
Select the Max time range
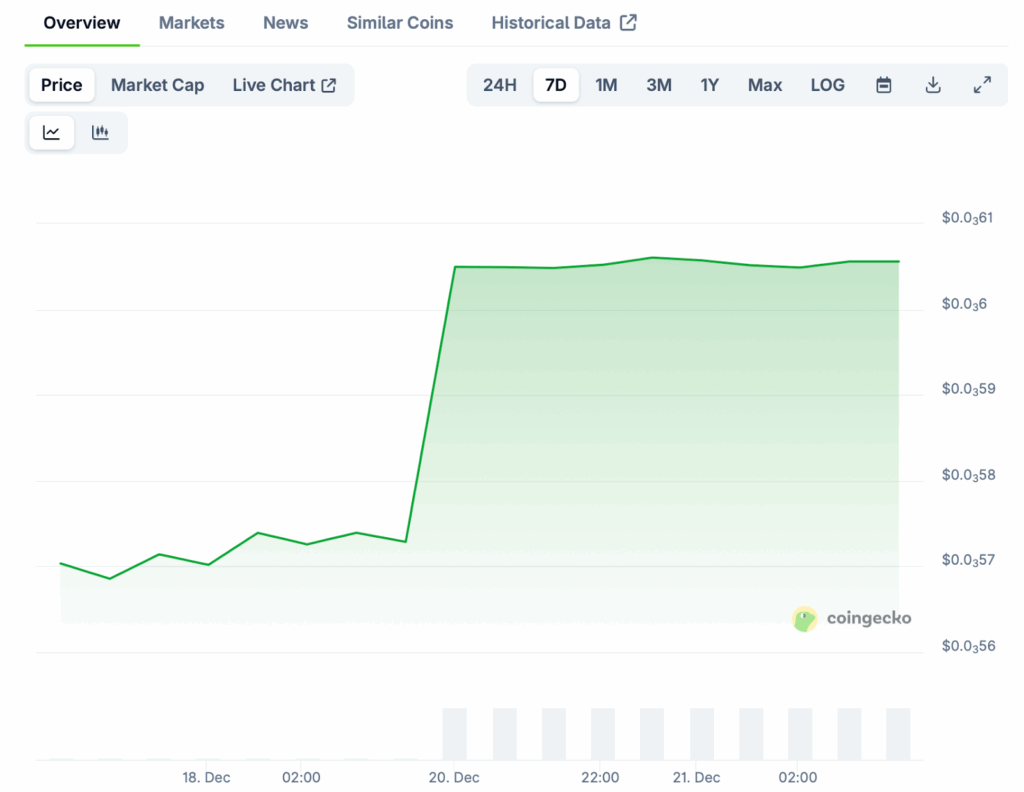pos(764,85)
